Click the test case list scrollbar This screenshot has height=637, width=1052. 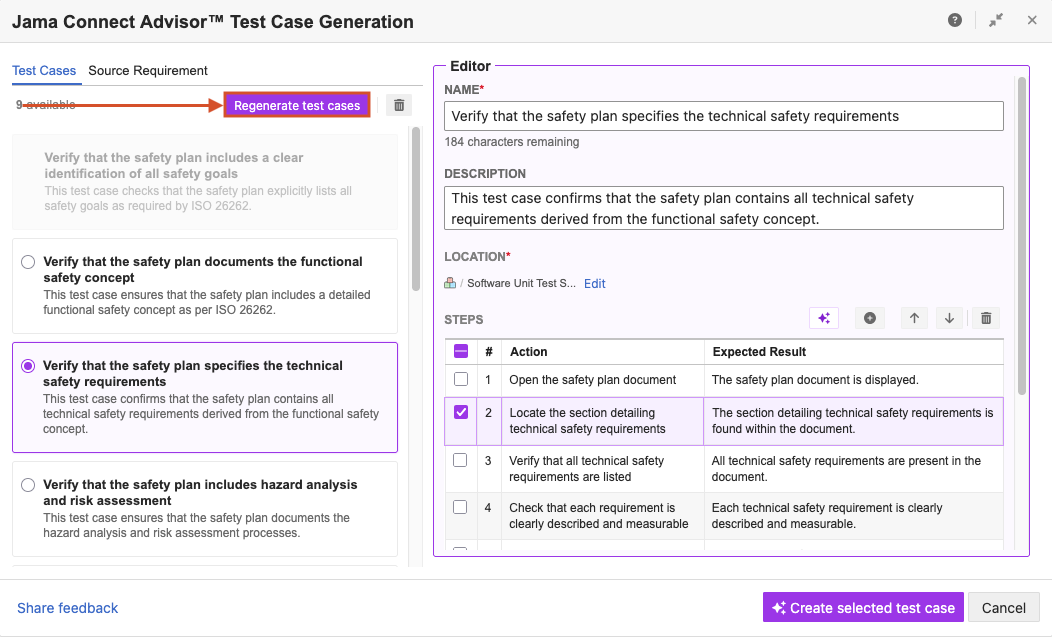[416, 208]
